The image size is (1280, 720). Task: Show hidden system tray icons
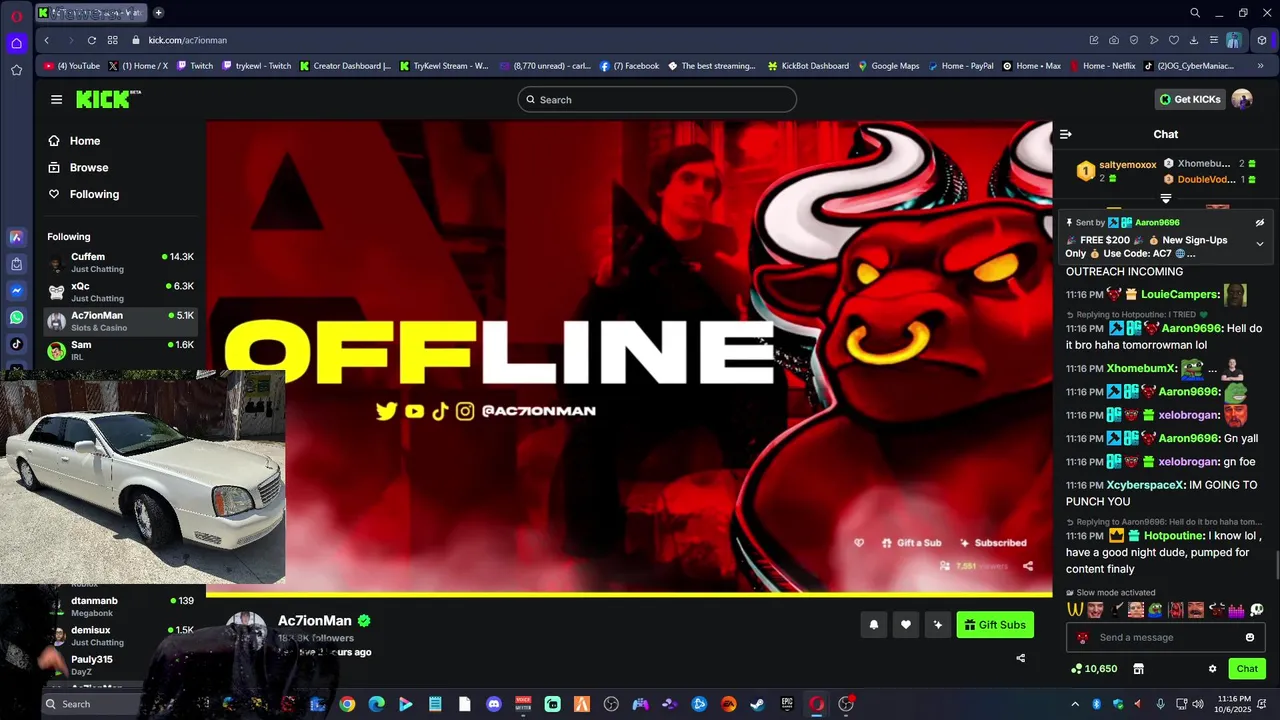click(1075, 704)
